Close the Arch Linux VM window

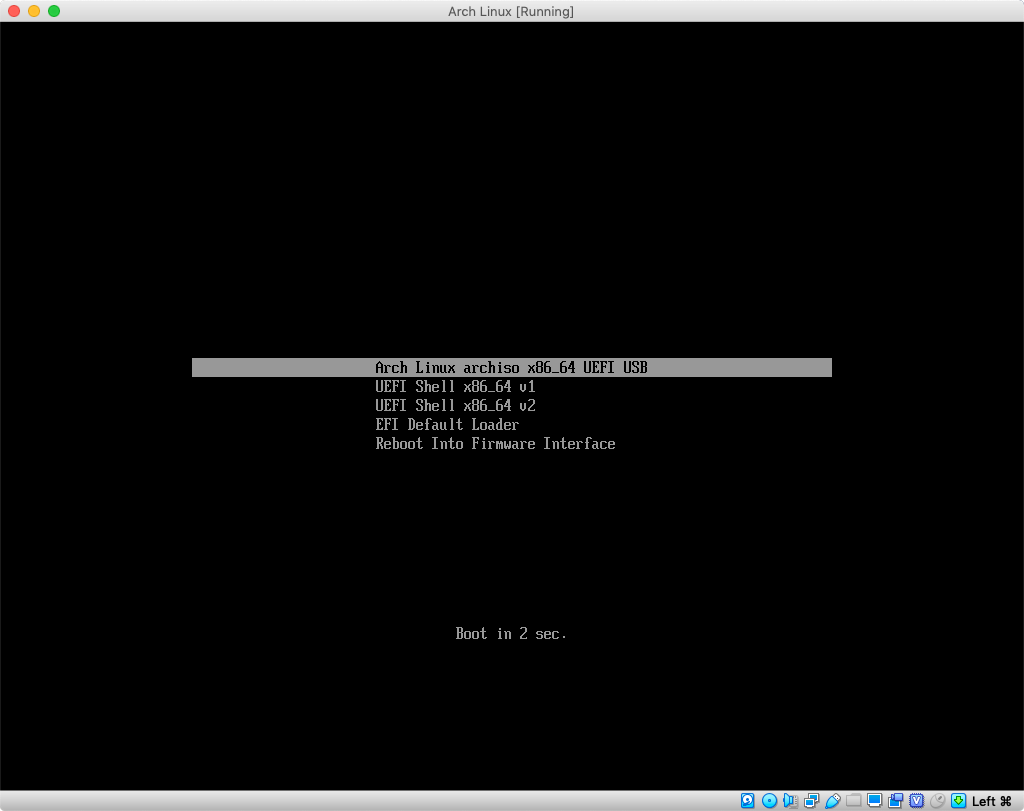14,11
